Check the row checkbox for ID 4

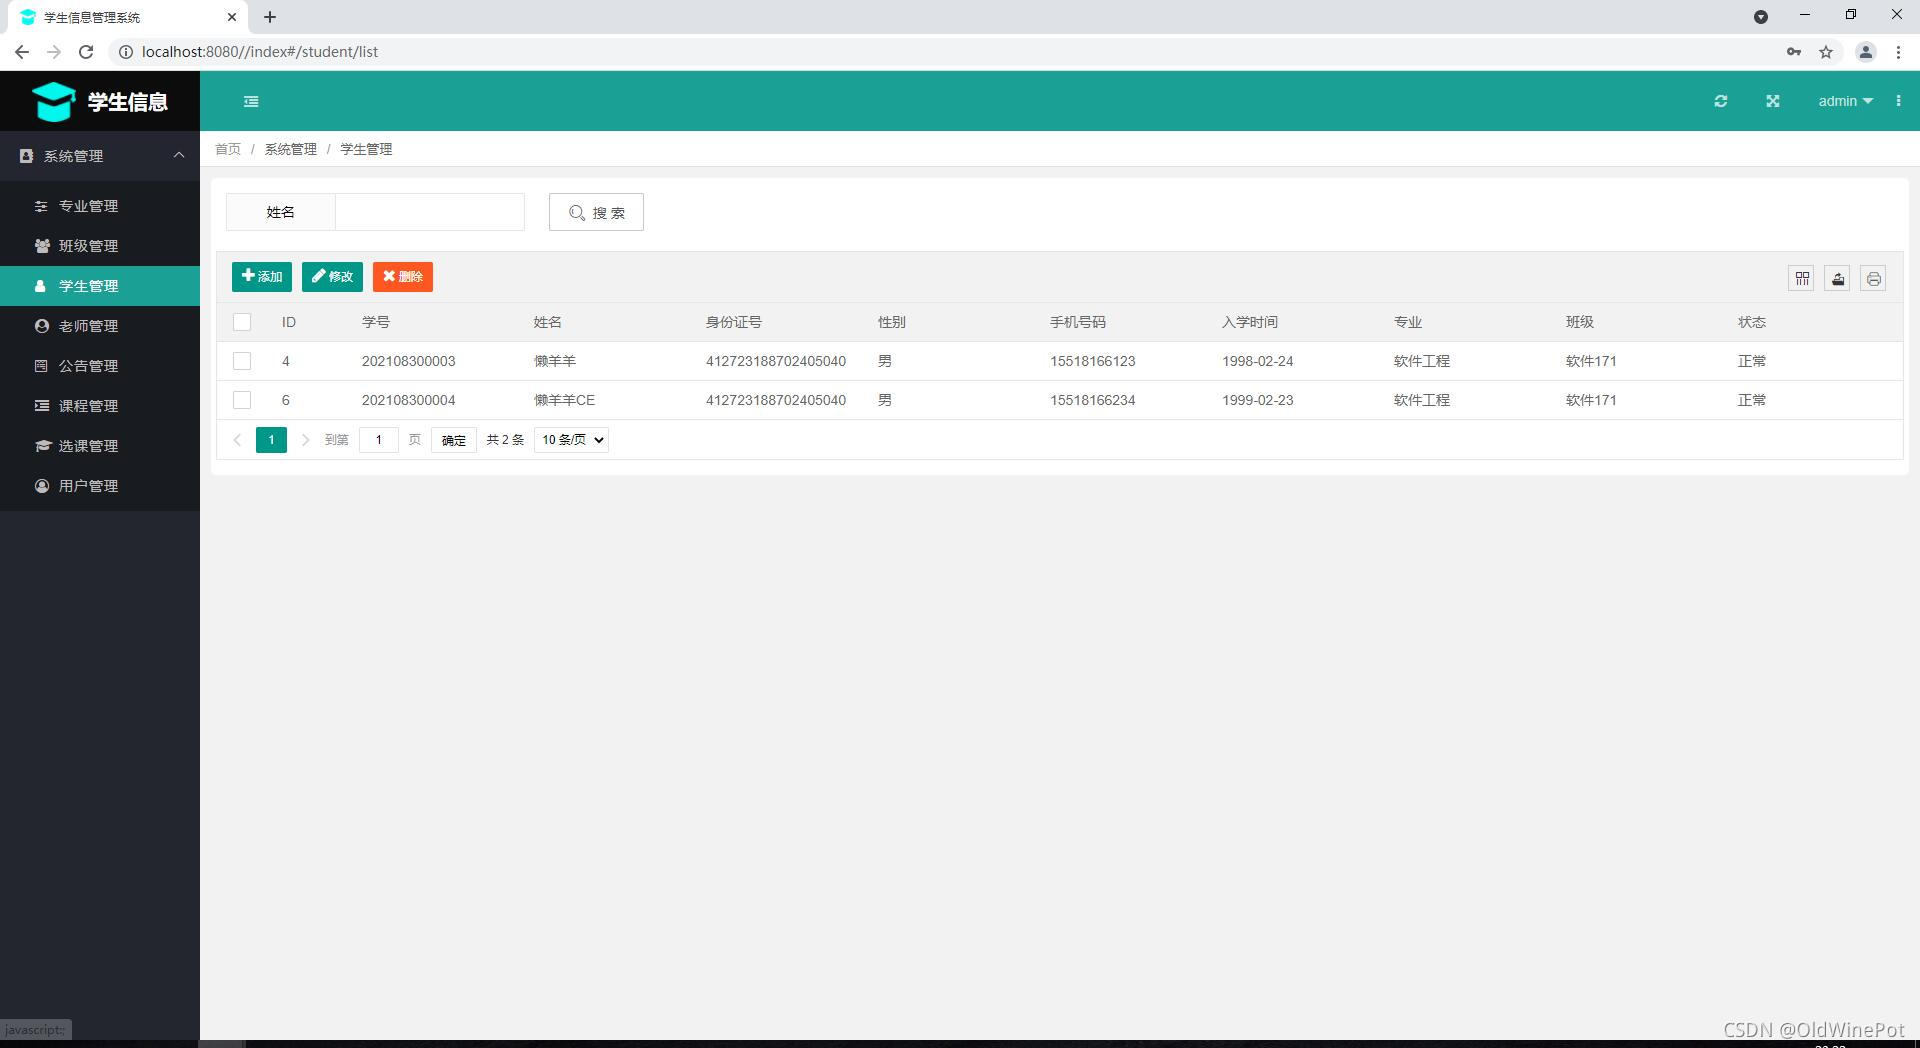(x=242, y=361)
